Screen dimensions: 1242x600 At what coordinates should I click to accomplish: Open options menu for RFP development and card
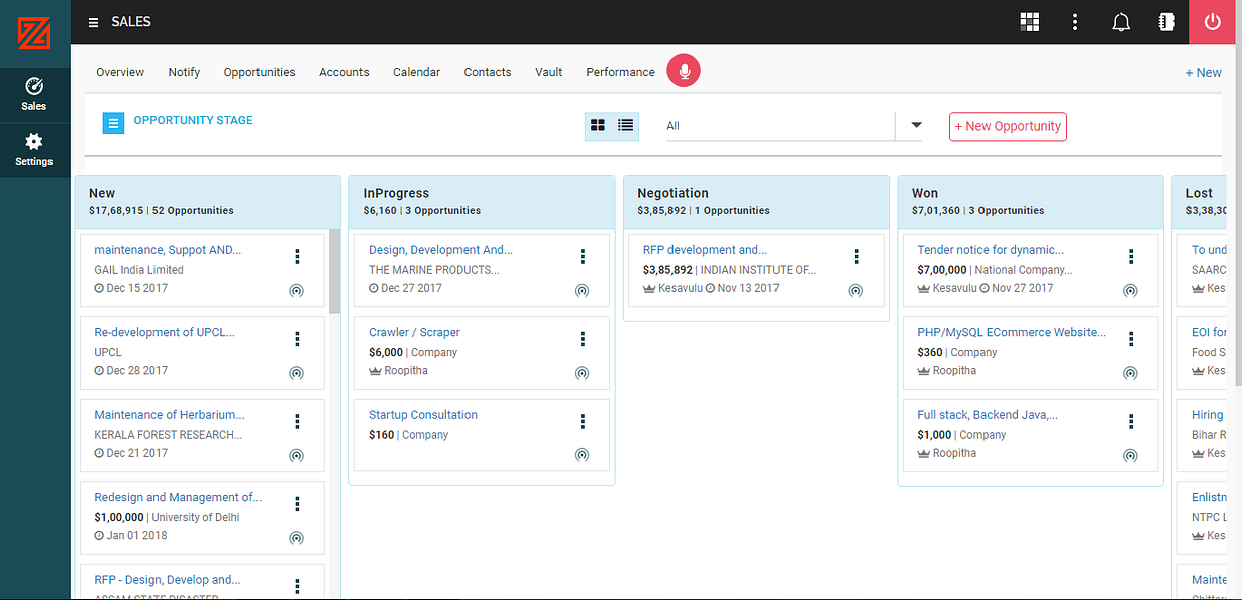coord(857,257)
